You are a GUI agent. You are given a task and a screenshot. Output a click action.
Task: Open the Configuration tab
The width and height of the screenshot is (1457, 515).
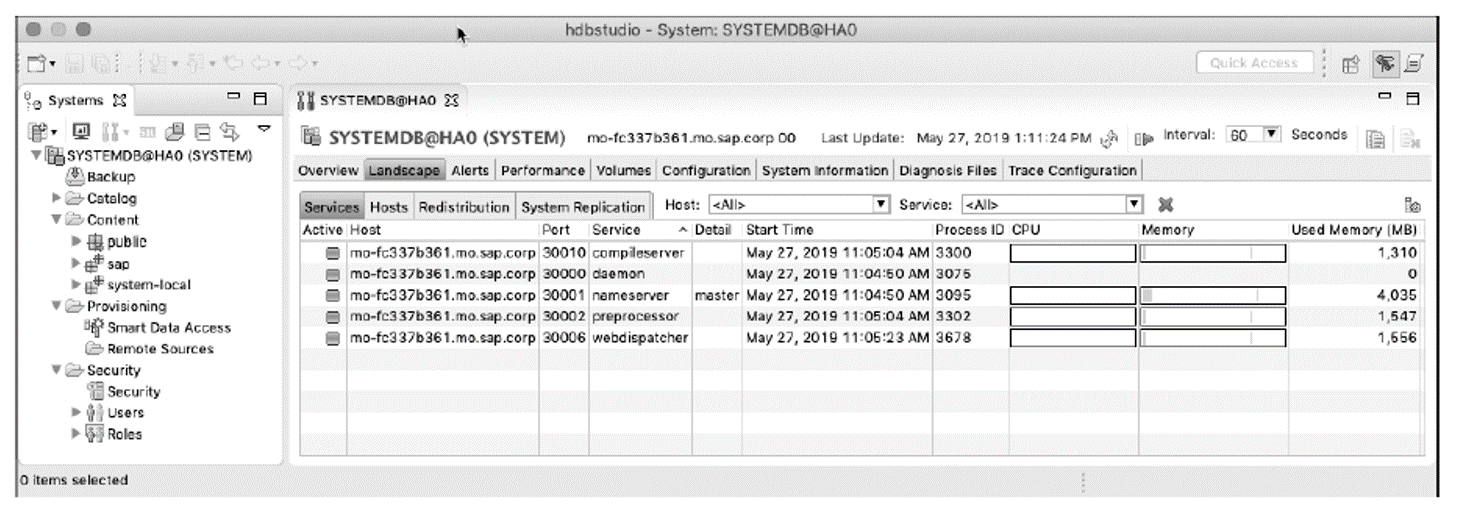pyautogui.click(x=706, y=171)
